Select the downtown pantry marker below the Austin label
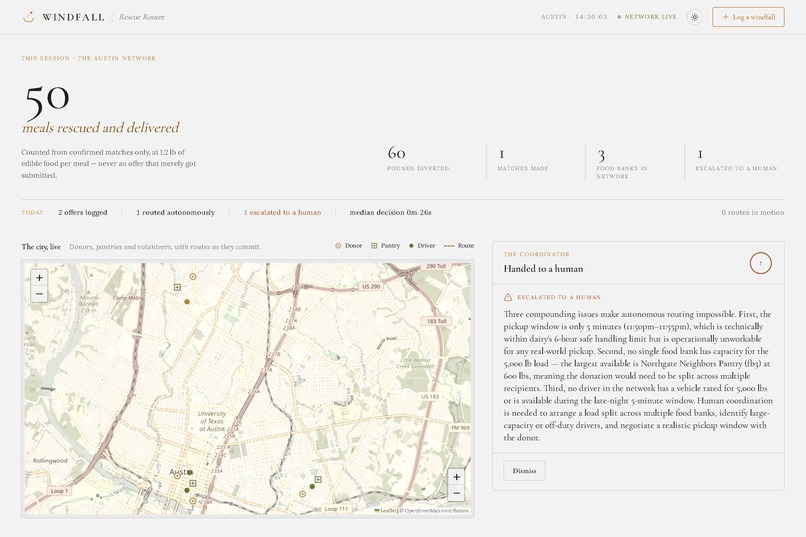The height and width of the screenshot is (537, 806). click(193, 483)
